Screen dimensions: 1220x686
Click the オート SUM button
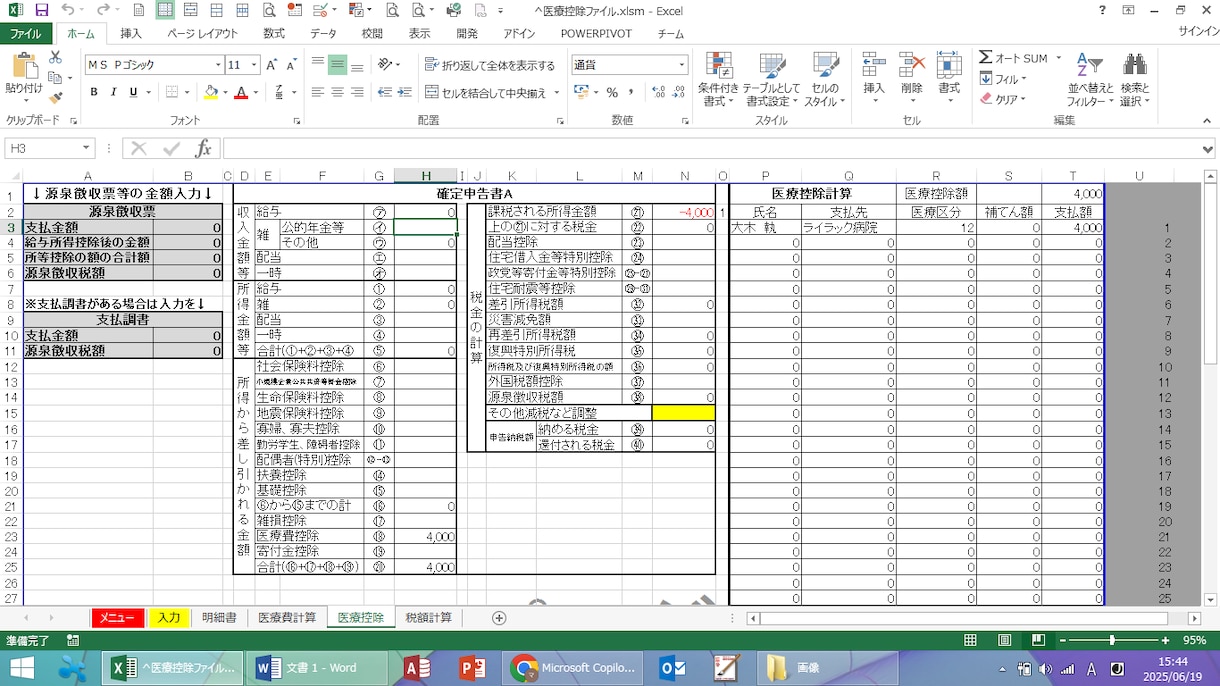click(1014, 58)
